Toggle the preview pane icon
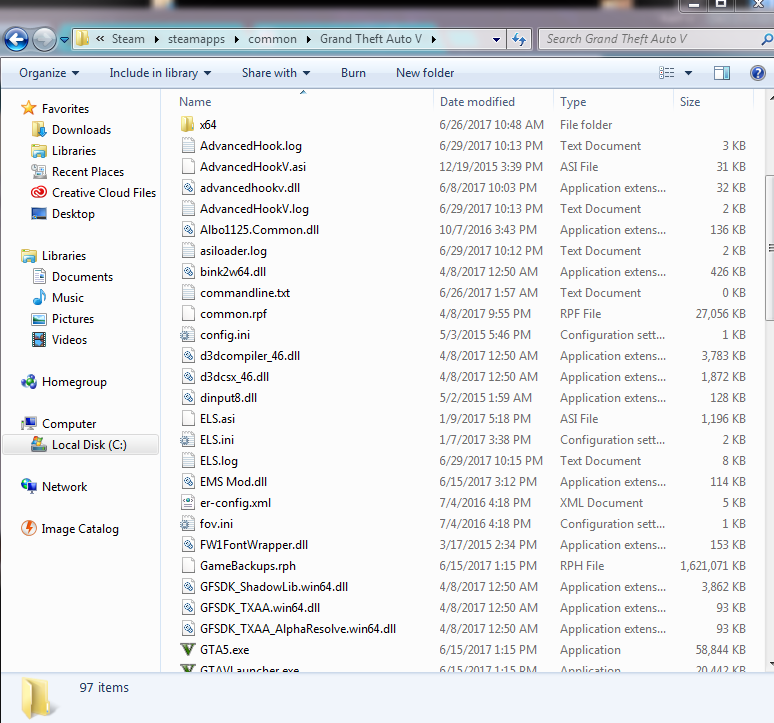 coord(722,73)
